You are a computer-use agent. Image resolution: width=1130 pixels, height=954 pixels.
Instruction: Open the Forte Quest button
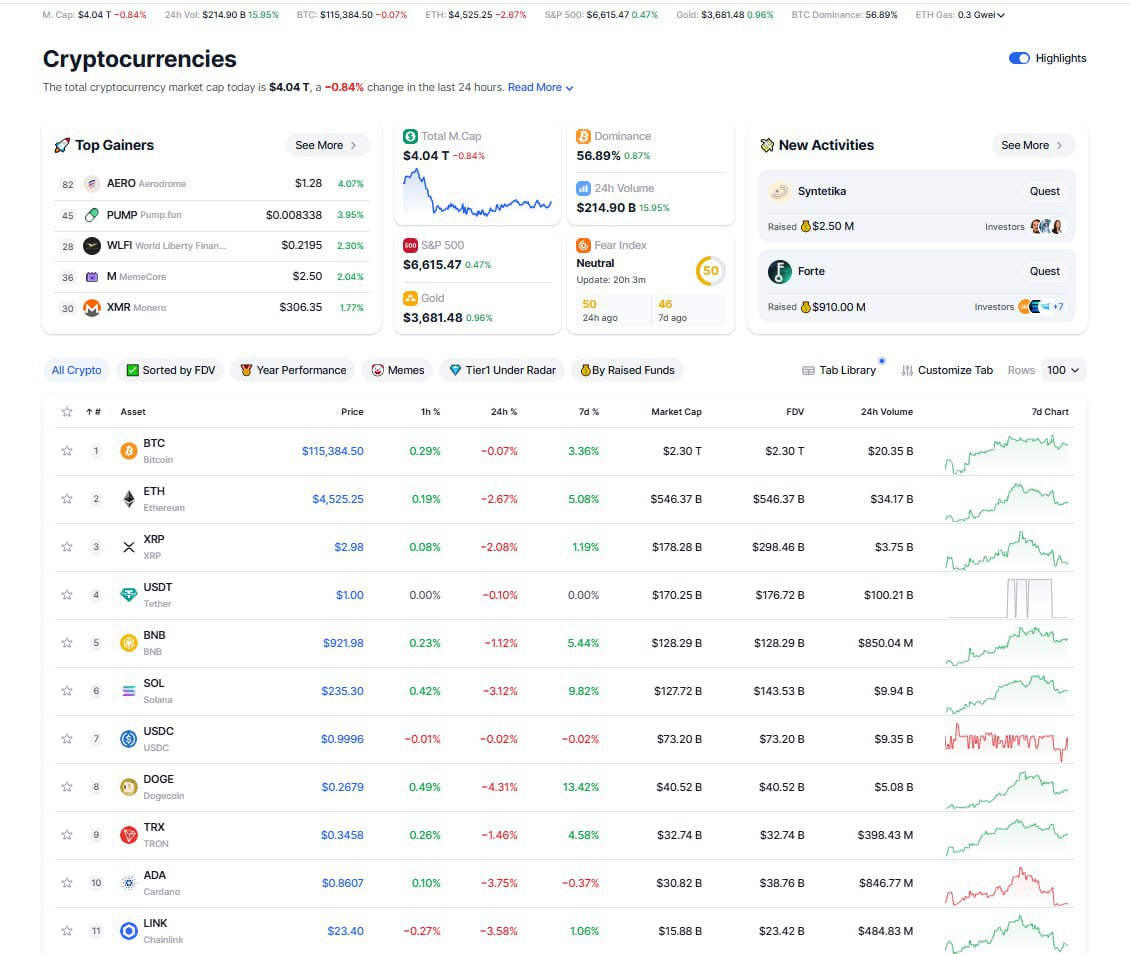[x=1044, y=272]
